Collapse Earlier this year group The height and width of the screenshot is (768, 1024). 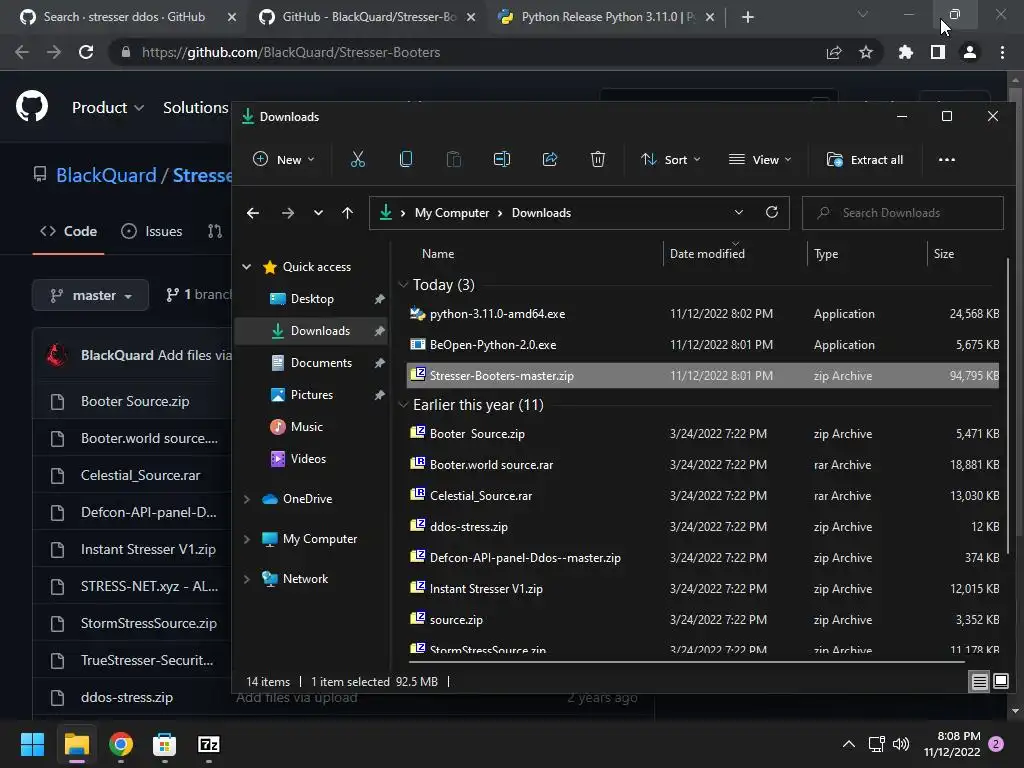[403, 404]
